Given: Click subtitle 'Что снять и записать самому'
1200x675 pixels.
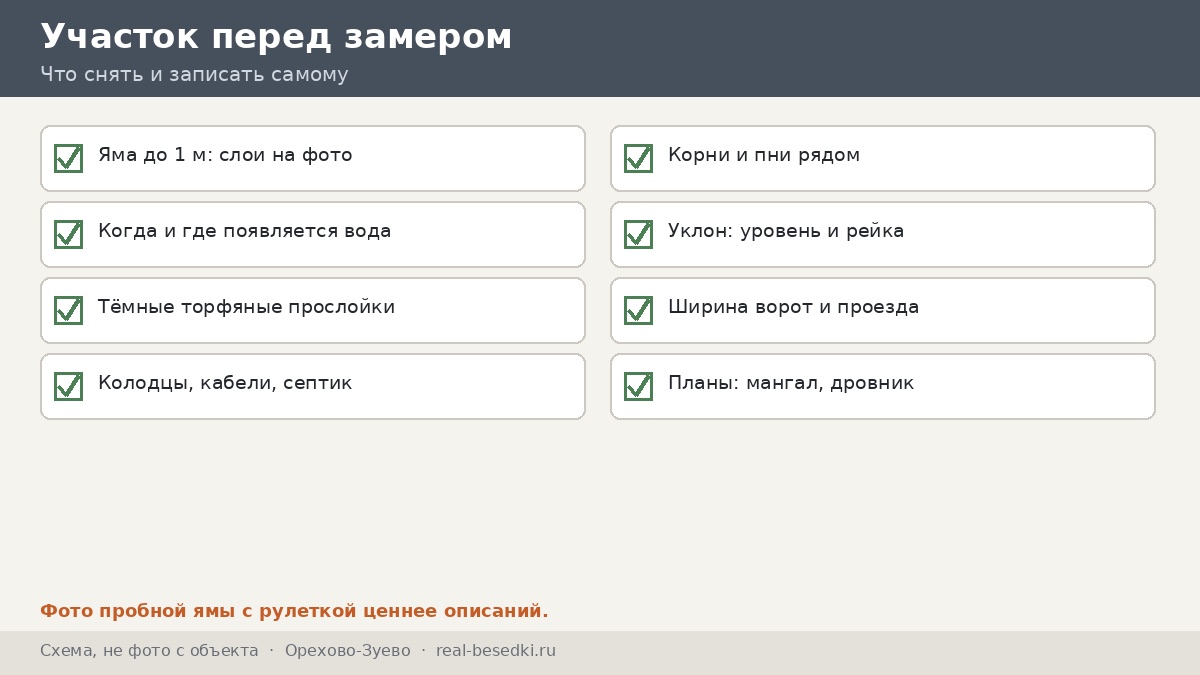Looking at the screenshot, I should click(x=194, y=75).
